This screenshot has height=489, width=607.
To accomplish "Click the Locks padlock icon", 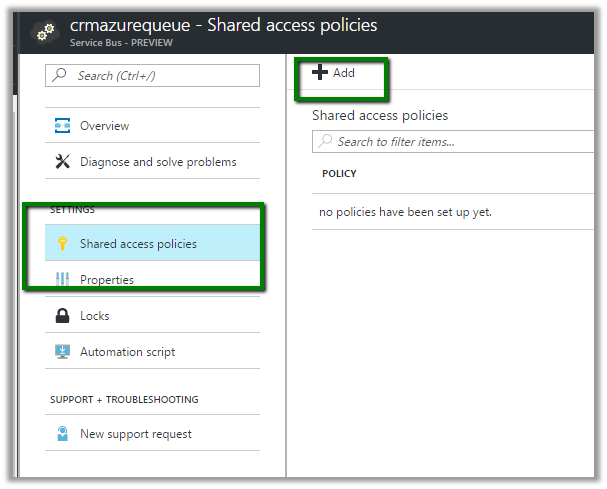I will (x=62, y=316).
